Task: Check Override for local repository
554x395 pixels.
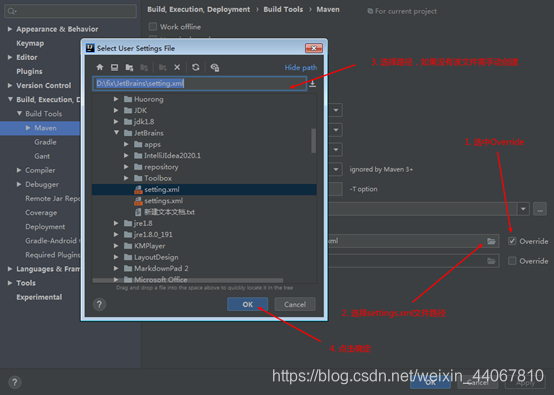Action: point(512,261)
